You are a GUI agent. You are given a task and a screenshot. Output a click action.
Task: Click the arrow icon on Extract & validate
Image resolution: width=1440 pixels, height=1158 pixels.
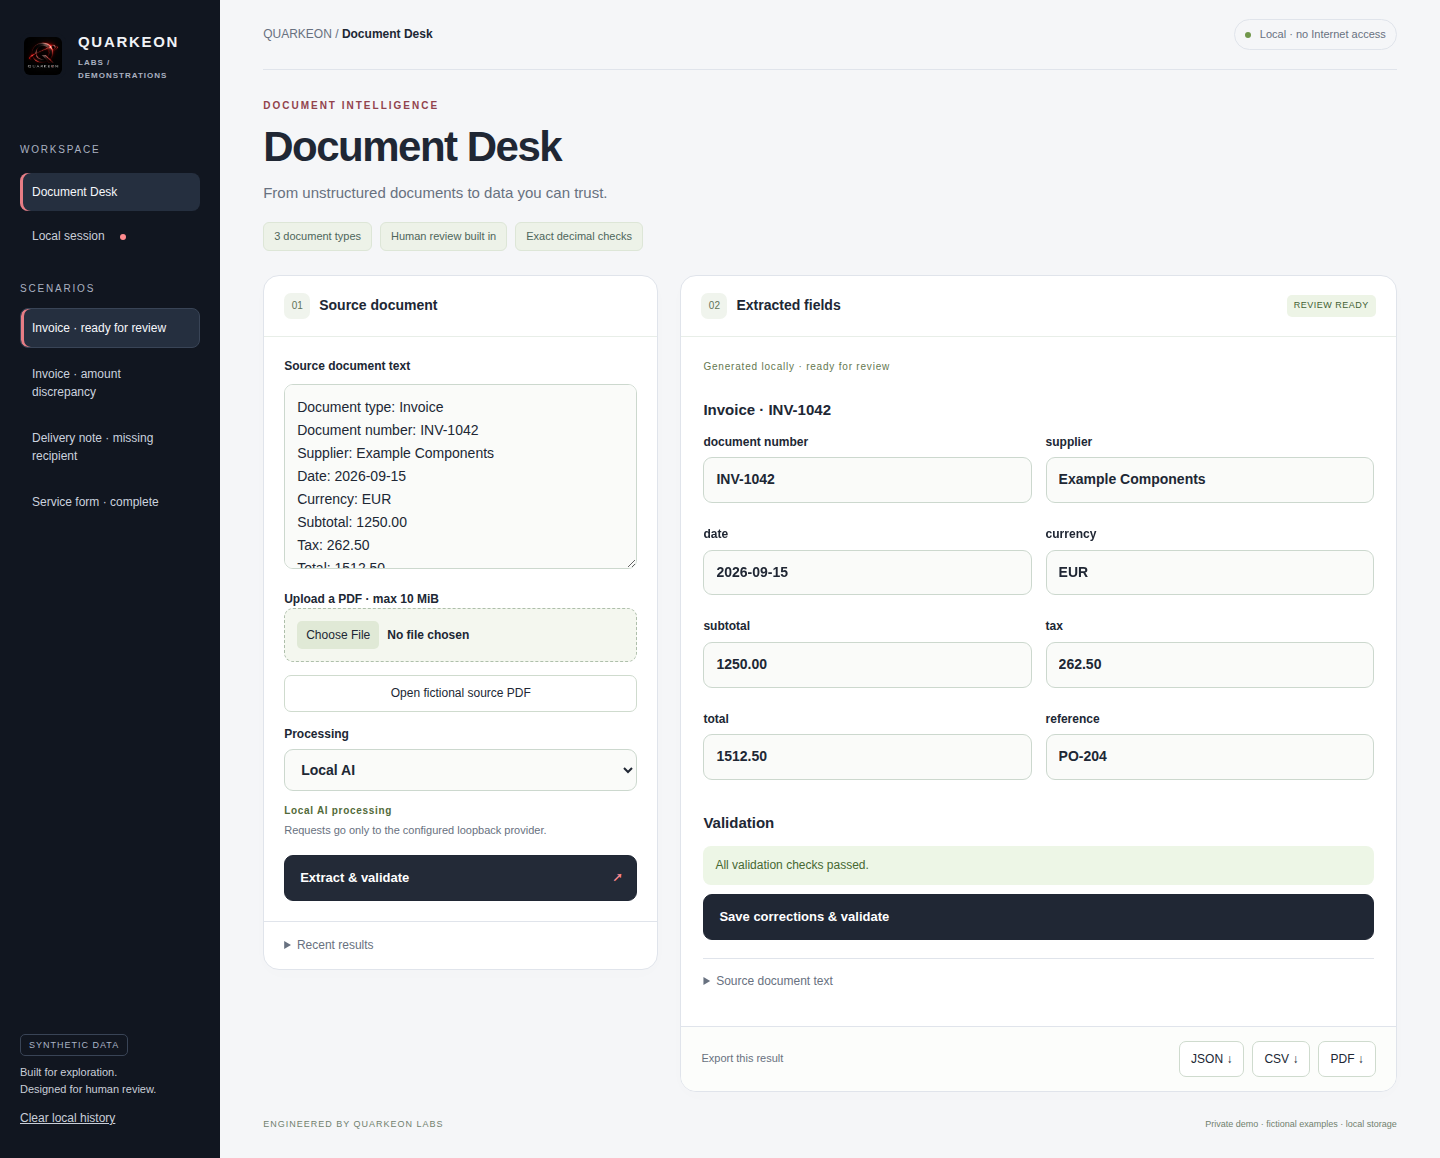point(617,878)
